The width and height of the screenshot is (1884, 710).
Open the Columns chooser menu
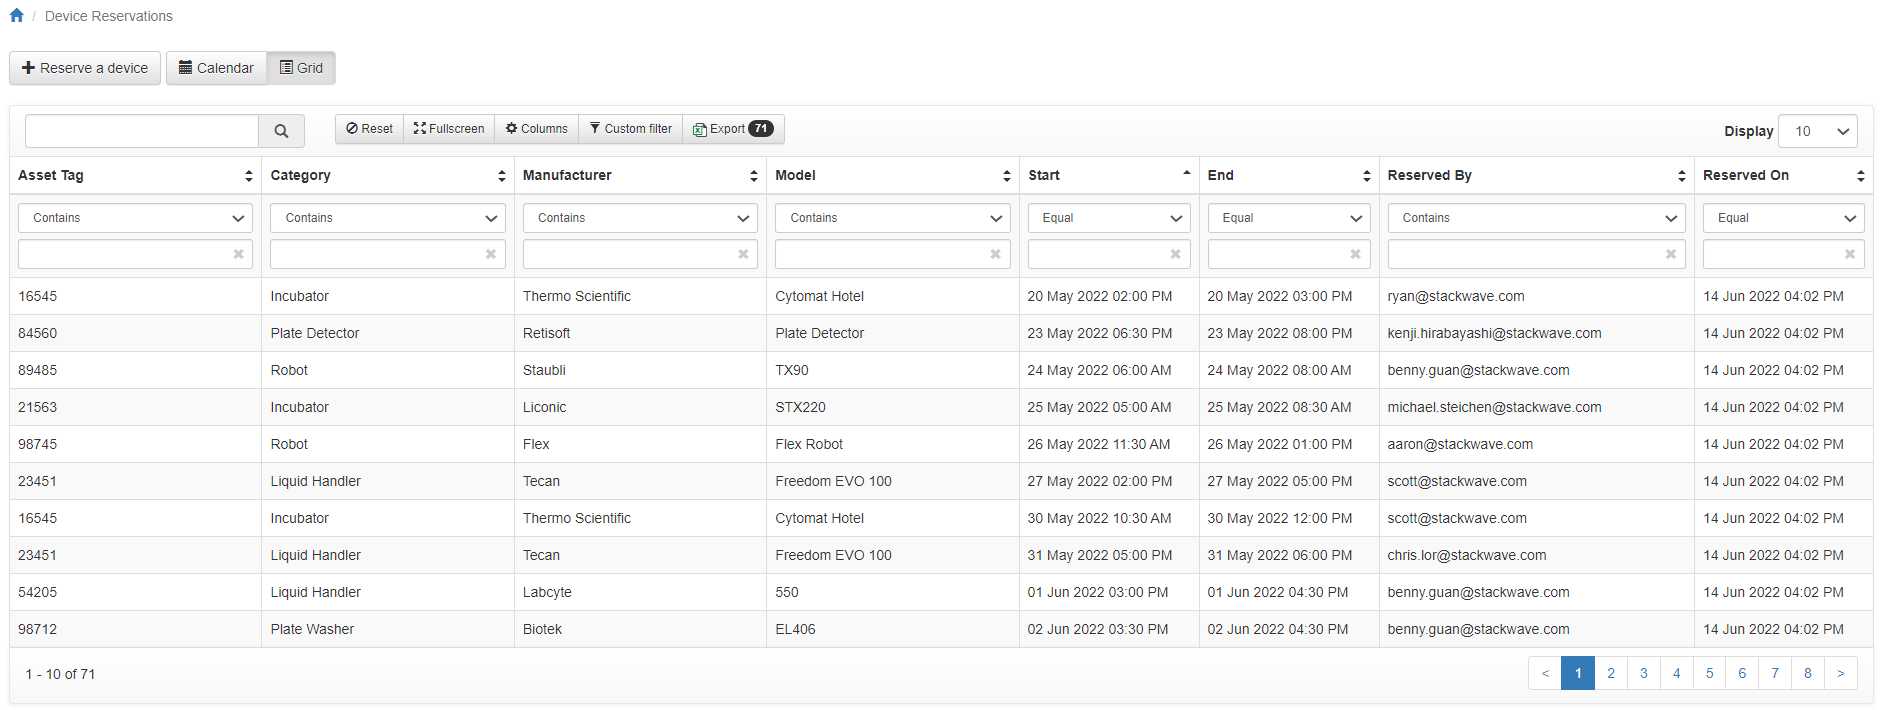click(x=536, y=129)
